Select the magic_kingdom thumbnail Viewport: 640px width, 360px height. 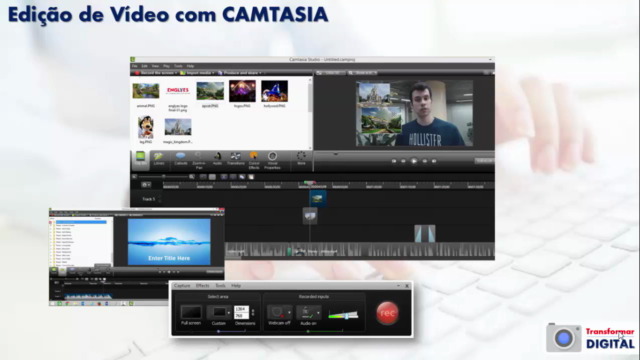tap(178, 127)
